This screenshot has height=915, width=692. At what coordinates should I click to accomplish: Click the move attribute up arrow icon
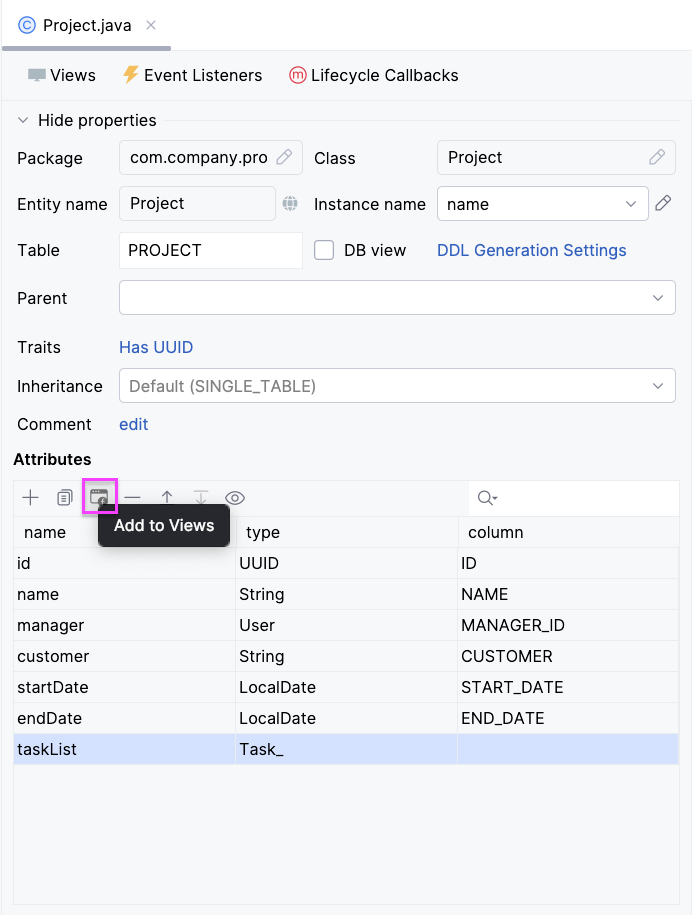167,497
